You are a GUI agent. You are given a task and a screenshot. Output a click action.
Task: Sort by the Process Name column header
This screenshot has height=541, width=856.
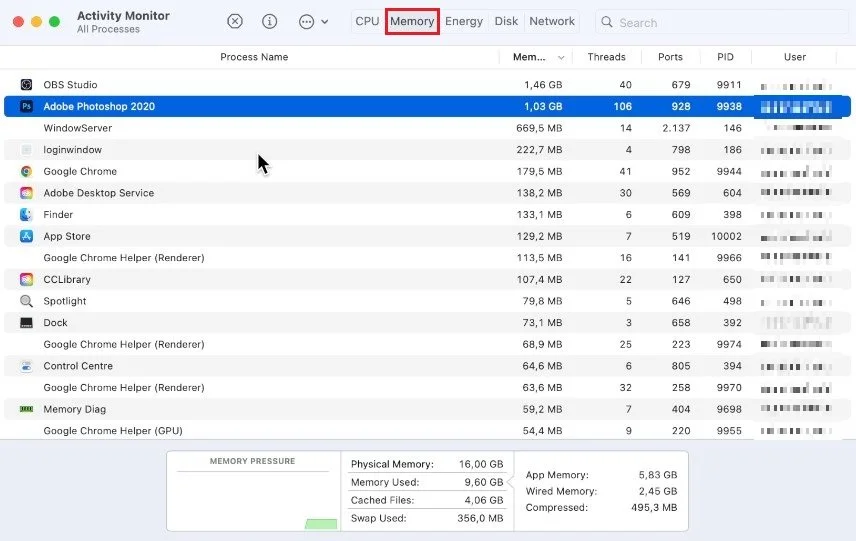254,57
